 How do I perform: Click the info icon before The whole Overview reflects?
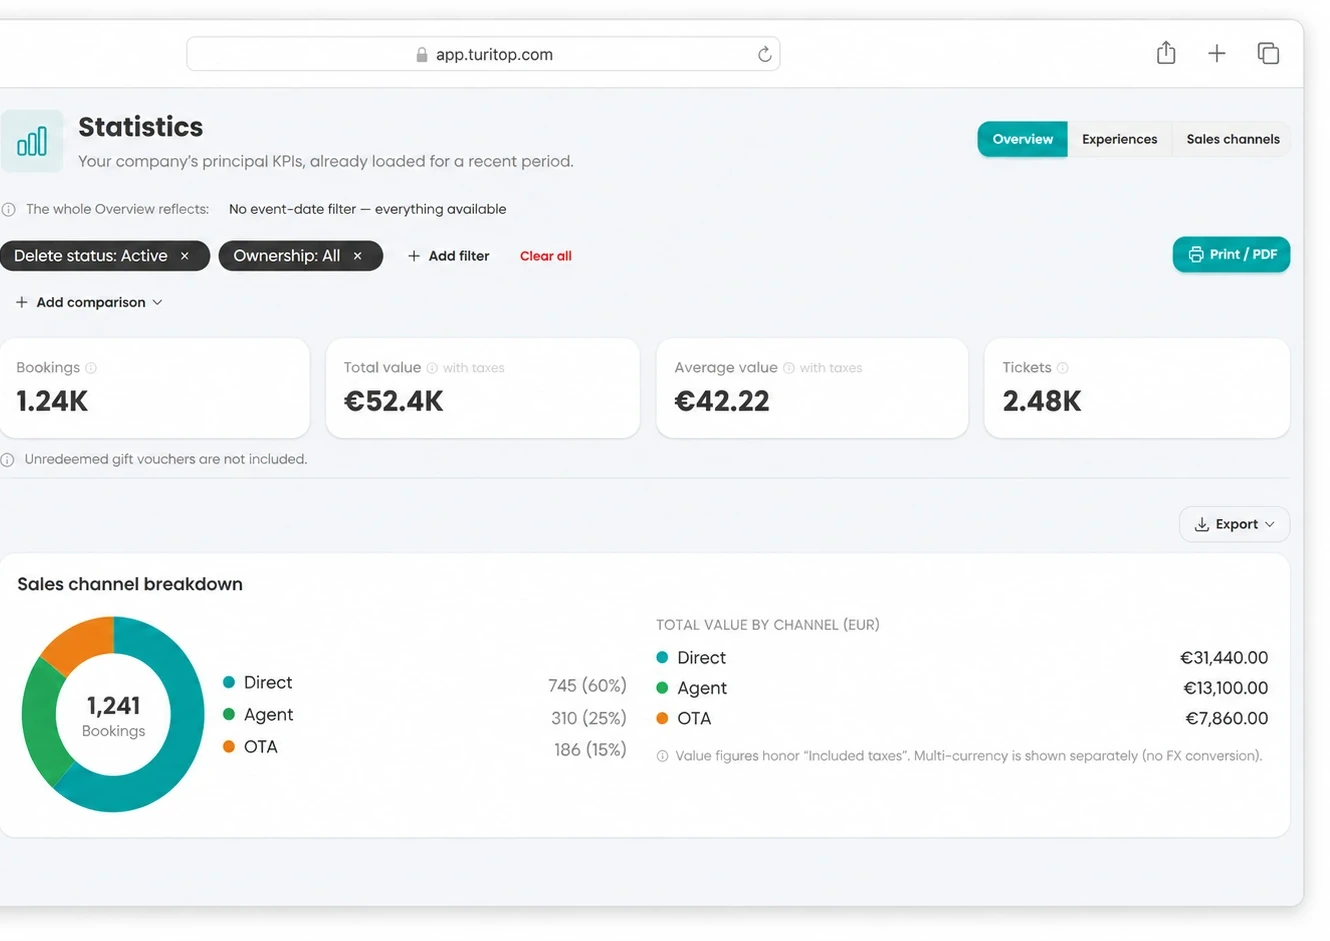click(x=8, y=210)
